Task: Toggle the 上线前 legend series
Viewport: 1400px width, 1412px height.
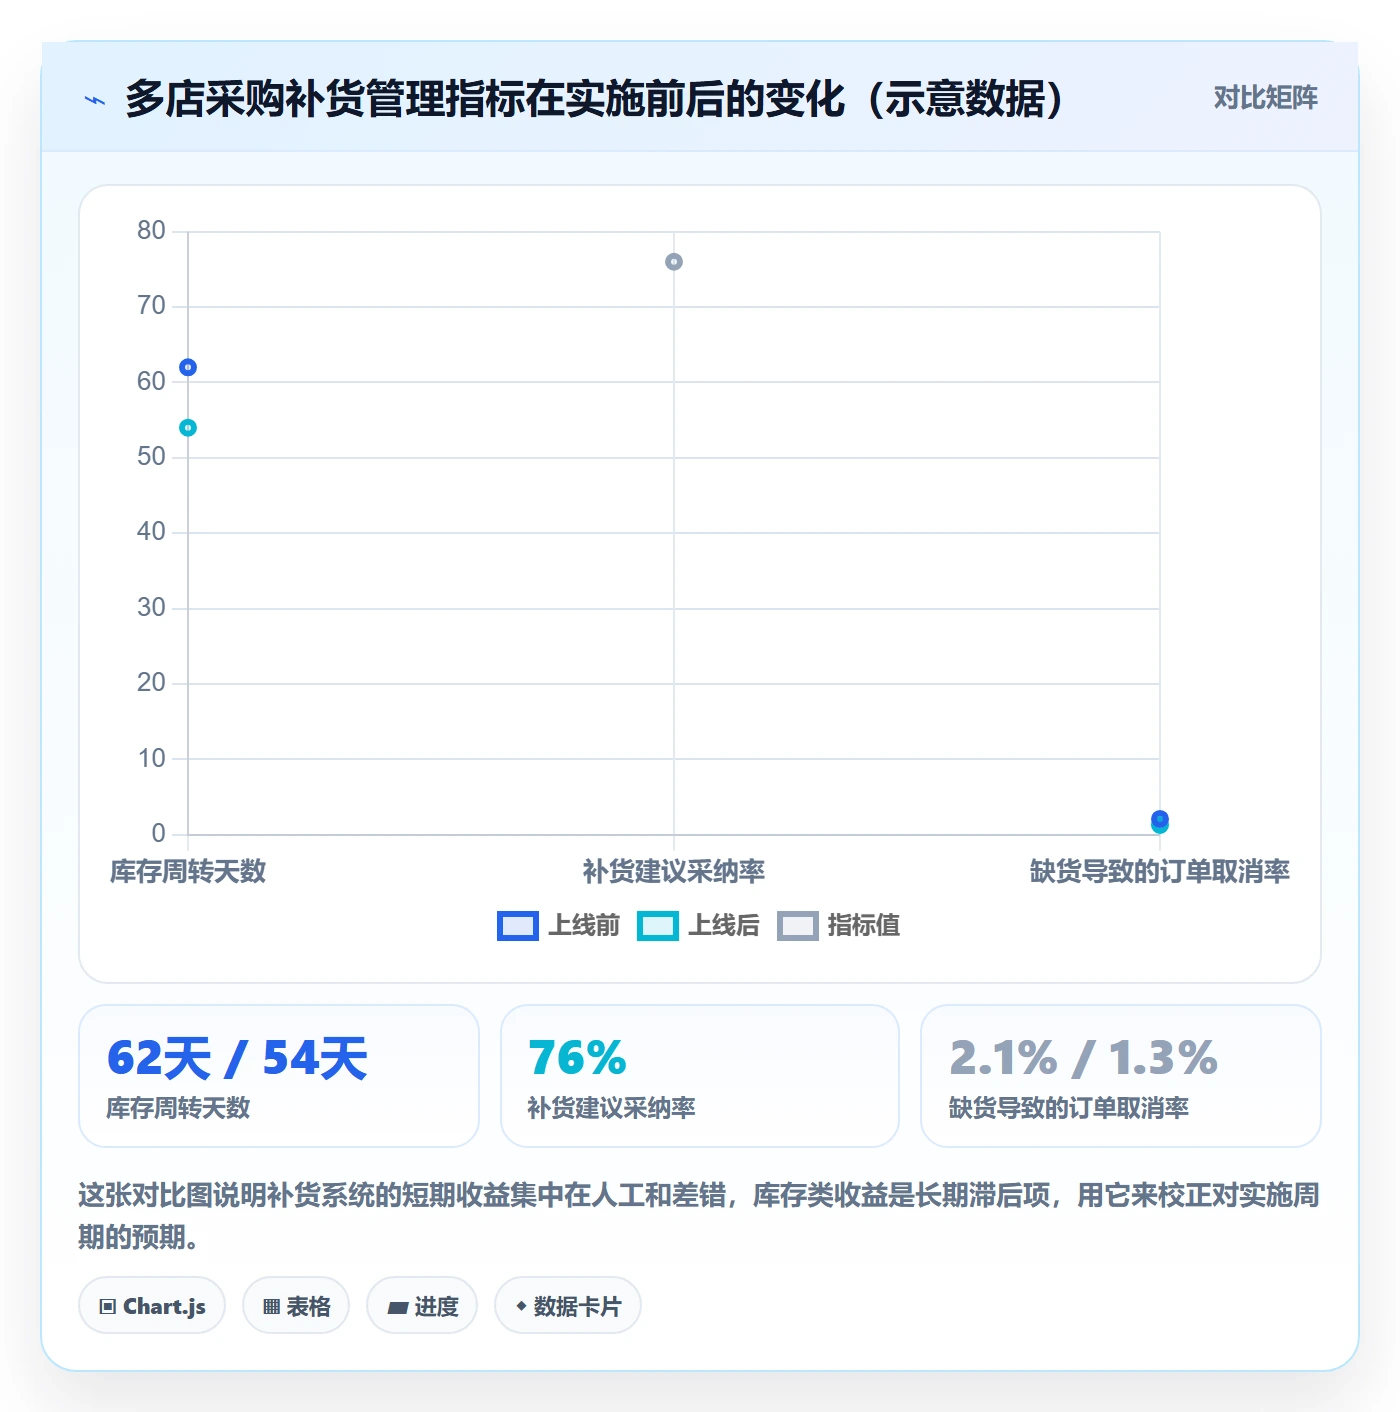Action: 559,926
